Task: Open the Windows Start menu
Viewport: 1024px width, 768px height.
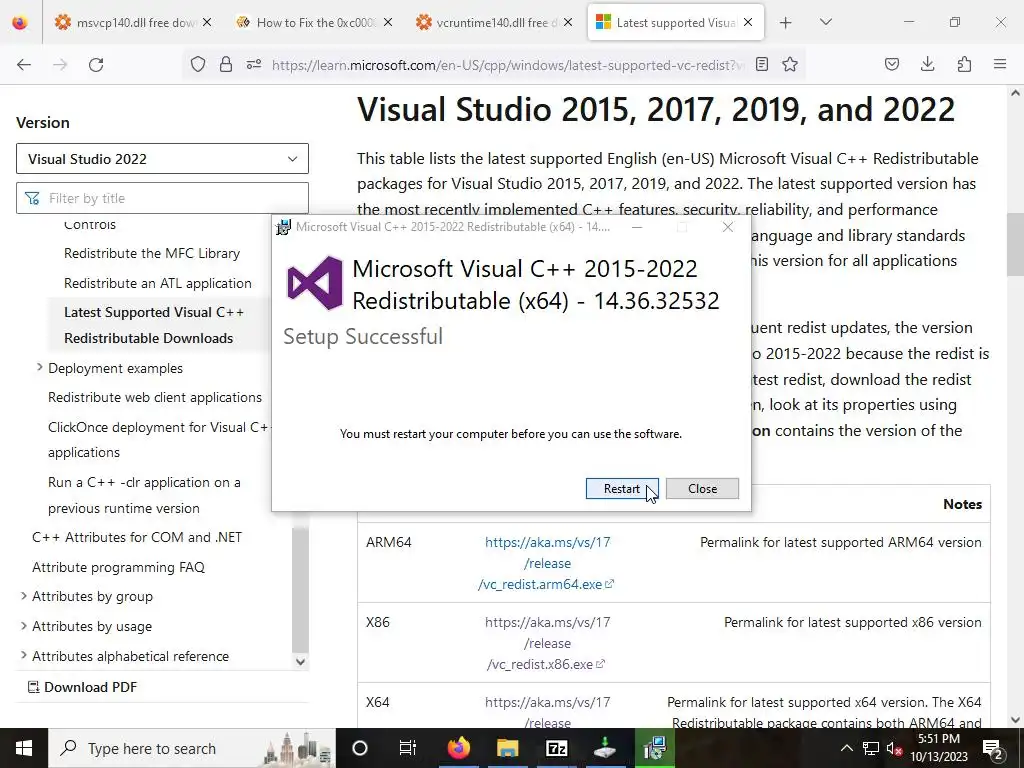Action: (x=24, y=748)
